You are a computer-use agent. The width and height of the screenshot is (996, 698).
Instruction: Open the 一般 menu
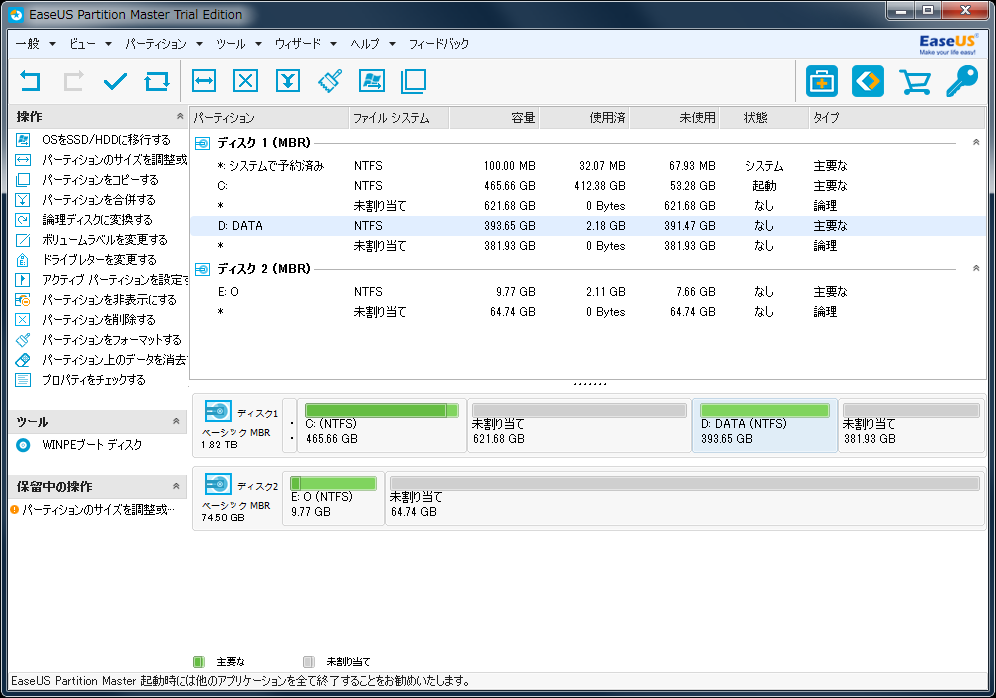[x=36, y=44]
